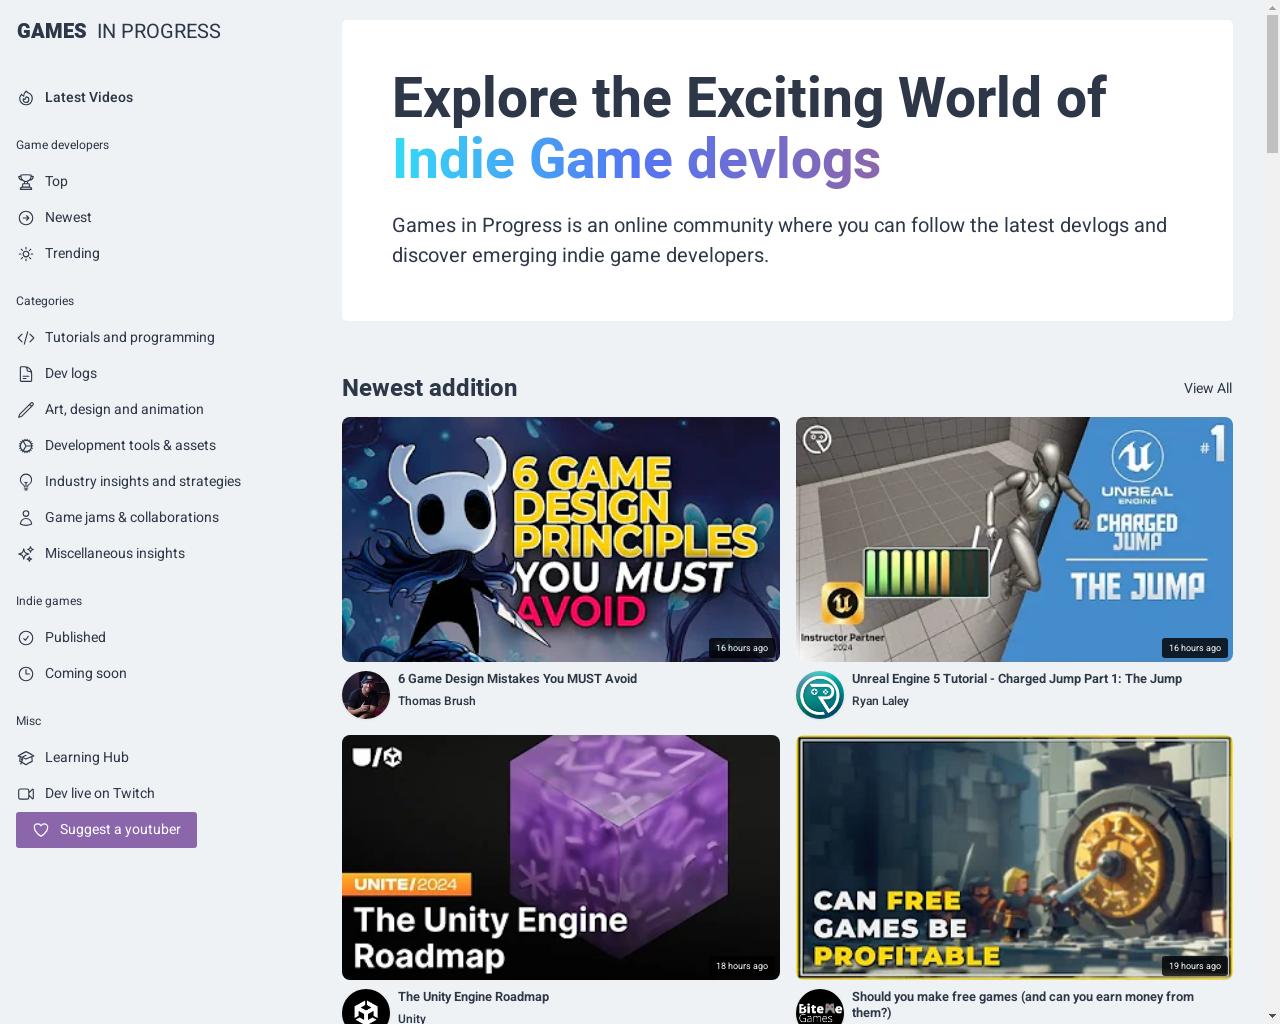Click the heart icon in Suggest a youtuber
Viewport: 1280px width, 1024px height.
click(x=41, y=830)
